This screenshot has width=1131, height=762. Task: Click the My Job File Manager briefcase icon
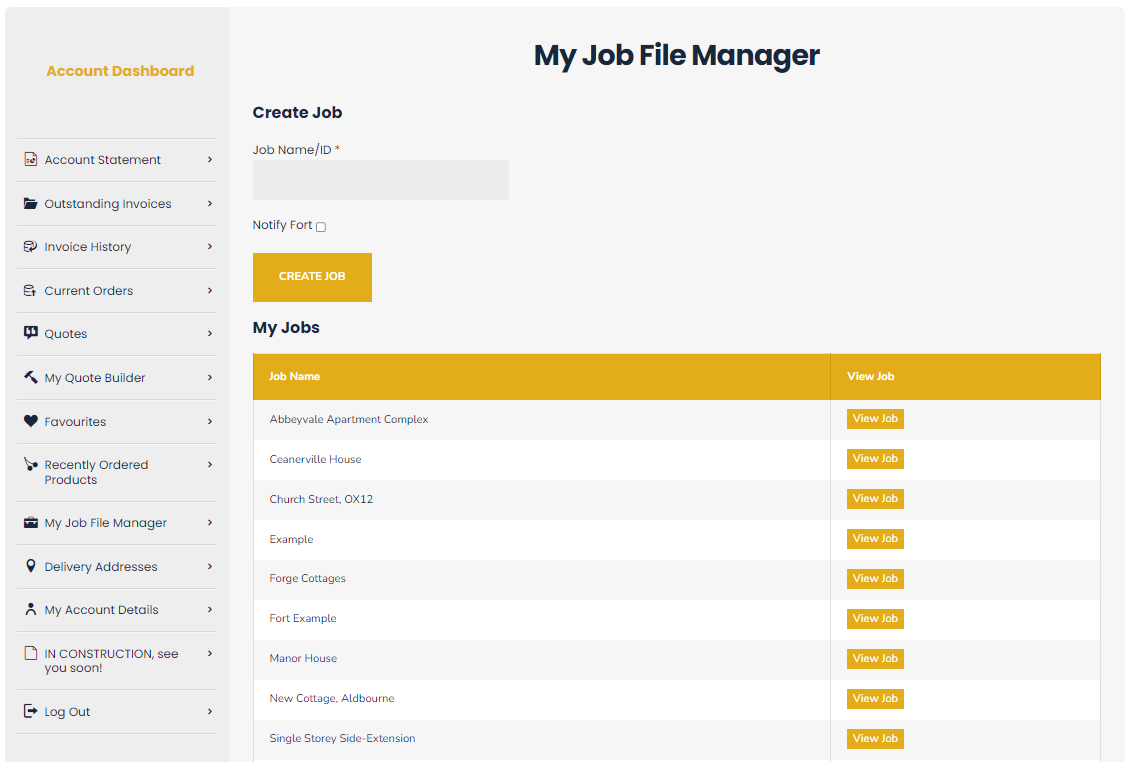30,523
